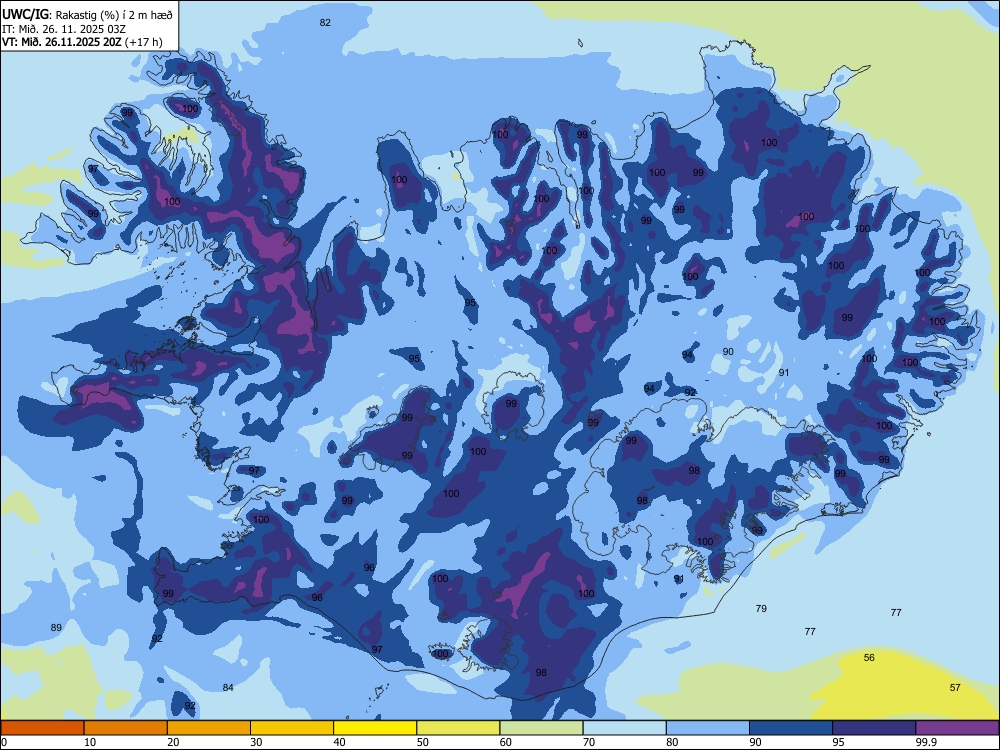Click the legend tick label "0"
Viewport: 1000px width, 750px height.
4,742
